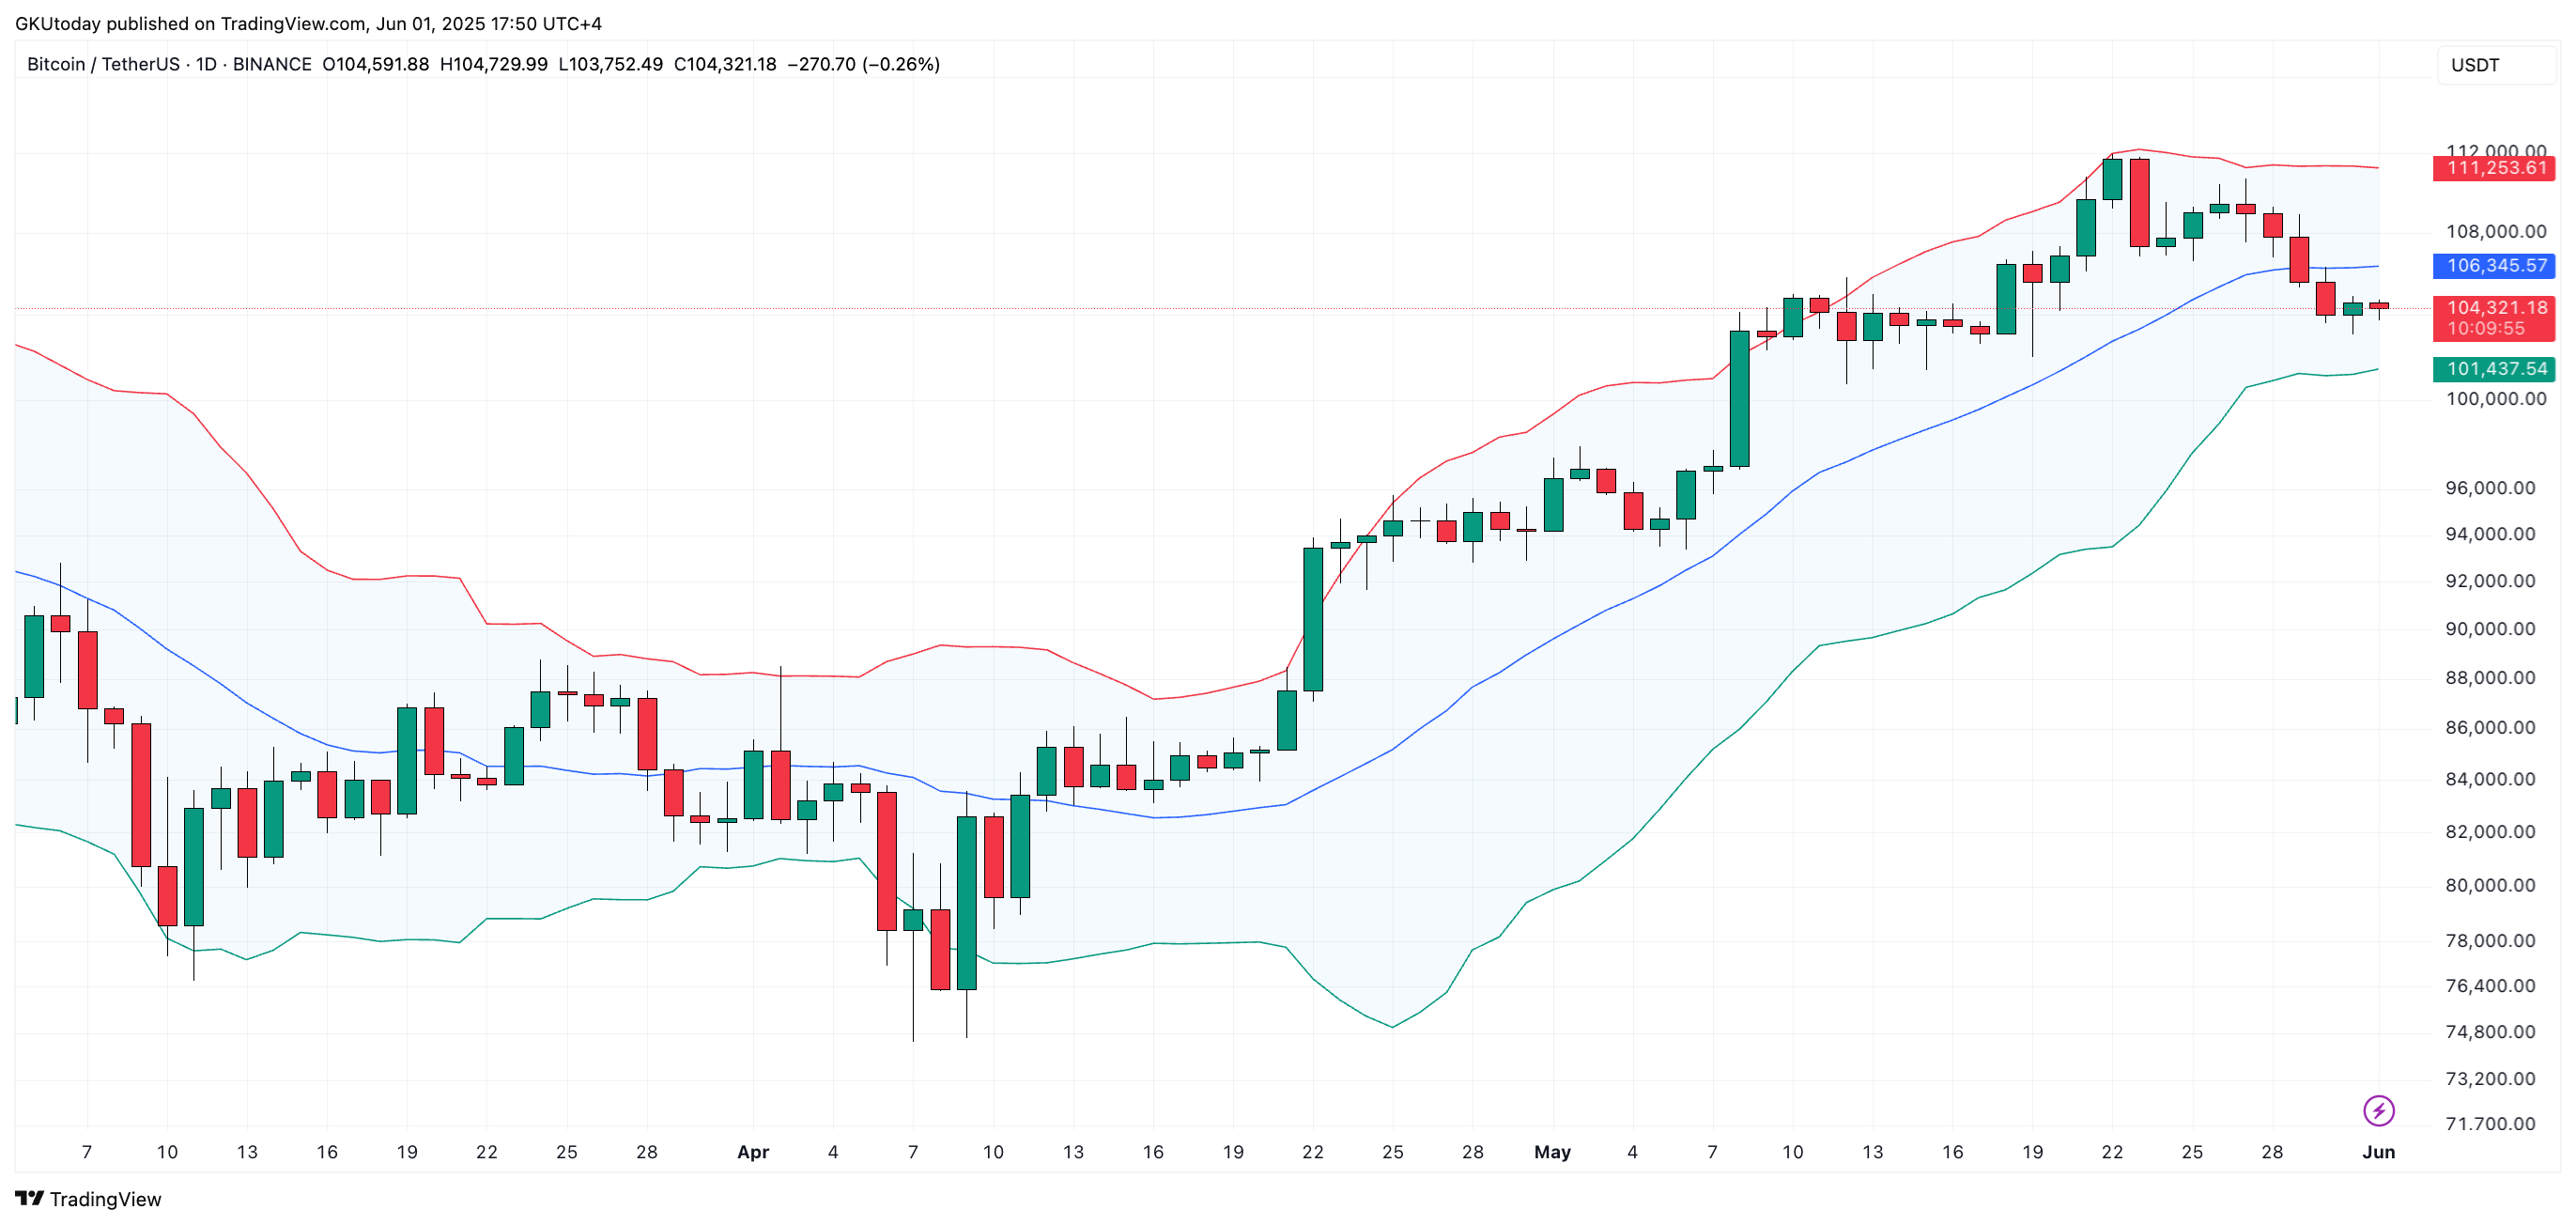The height and width of the screenshot is (1225, 2576).
Task: Click the current price label 104,321.18
Action: [2493, 308]
